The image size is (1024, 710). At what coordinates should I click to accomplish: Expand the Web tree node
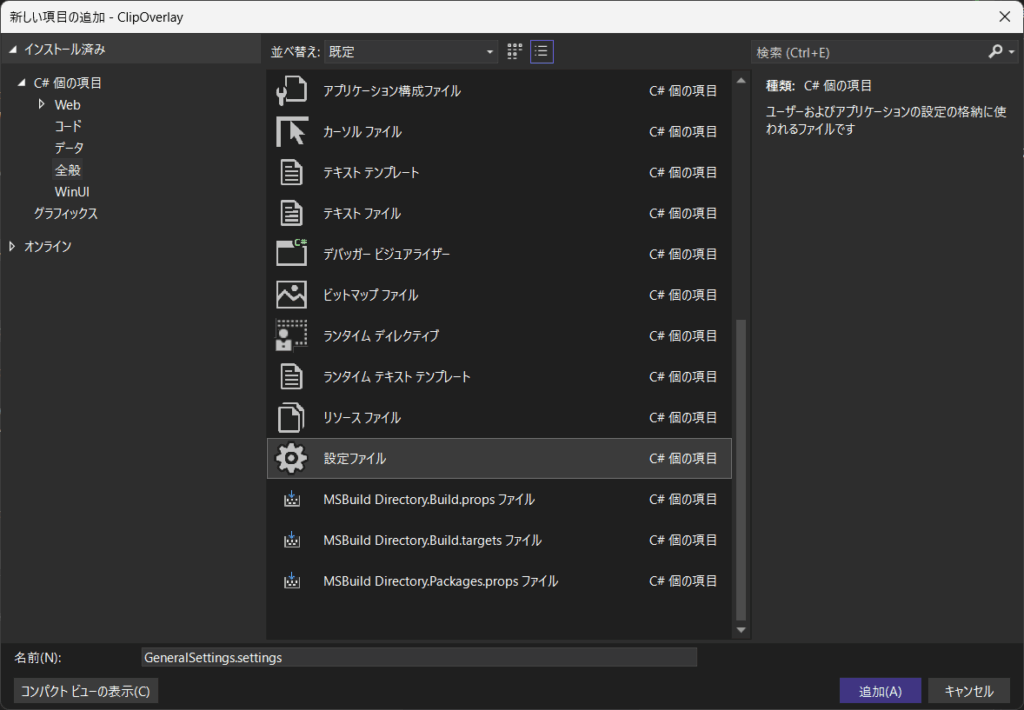tap(42, 104)
